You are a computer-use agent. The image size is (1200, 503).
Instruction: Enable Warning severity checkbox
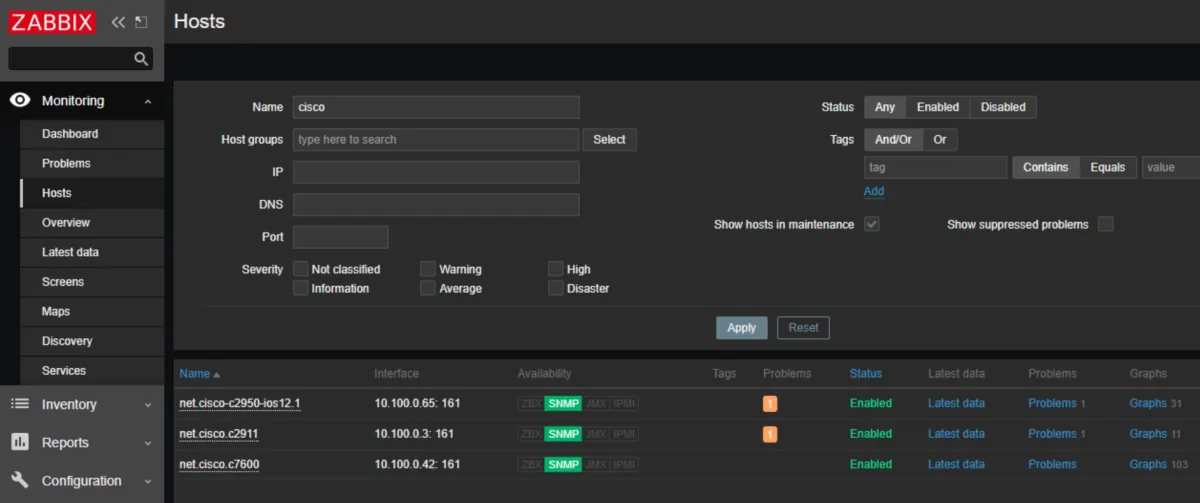428,269
